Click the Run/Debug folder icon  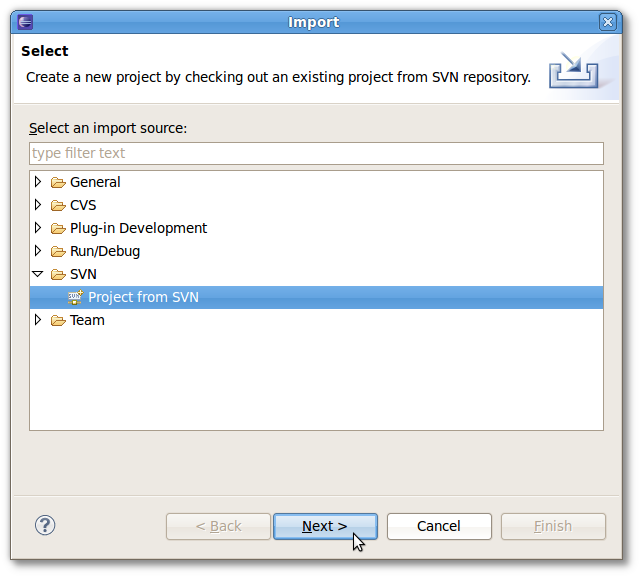click(x=58, y=251)
